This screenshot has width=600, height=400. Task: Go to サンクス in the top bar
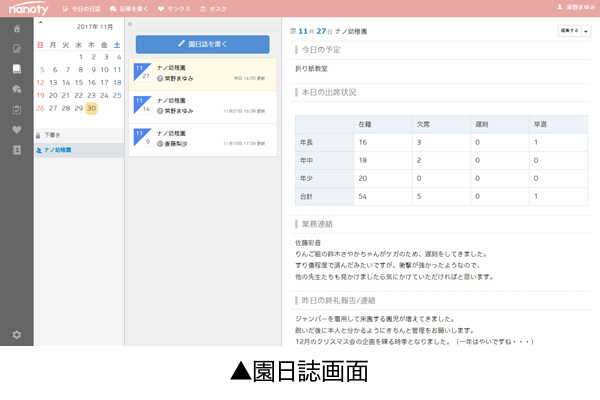[x=175, y=9]
